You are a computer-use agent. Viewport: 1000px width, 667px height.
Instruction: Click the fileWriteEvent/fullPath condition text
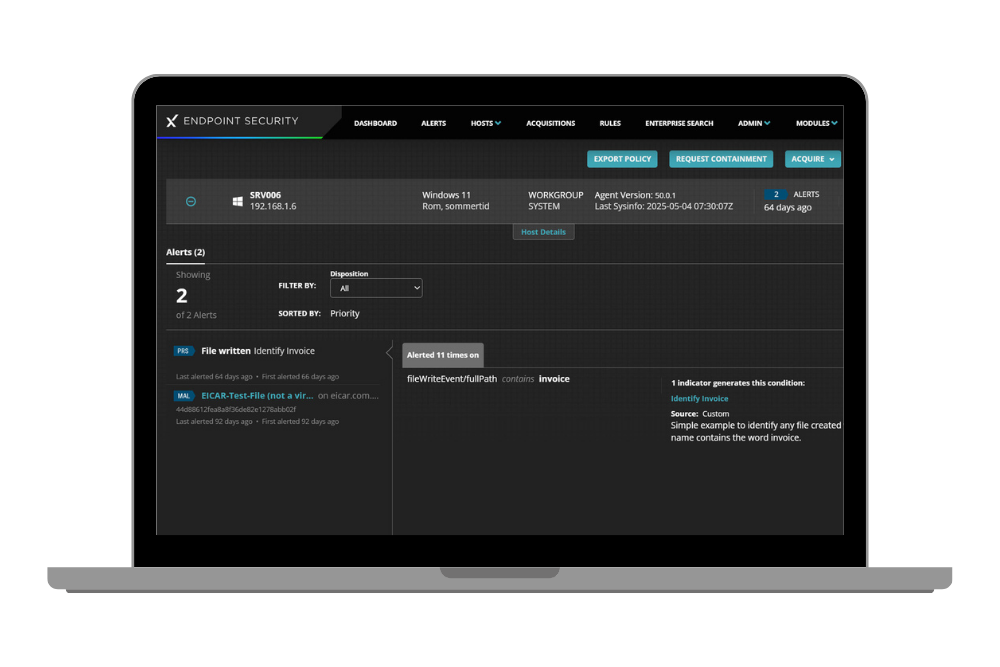452,379
